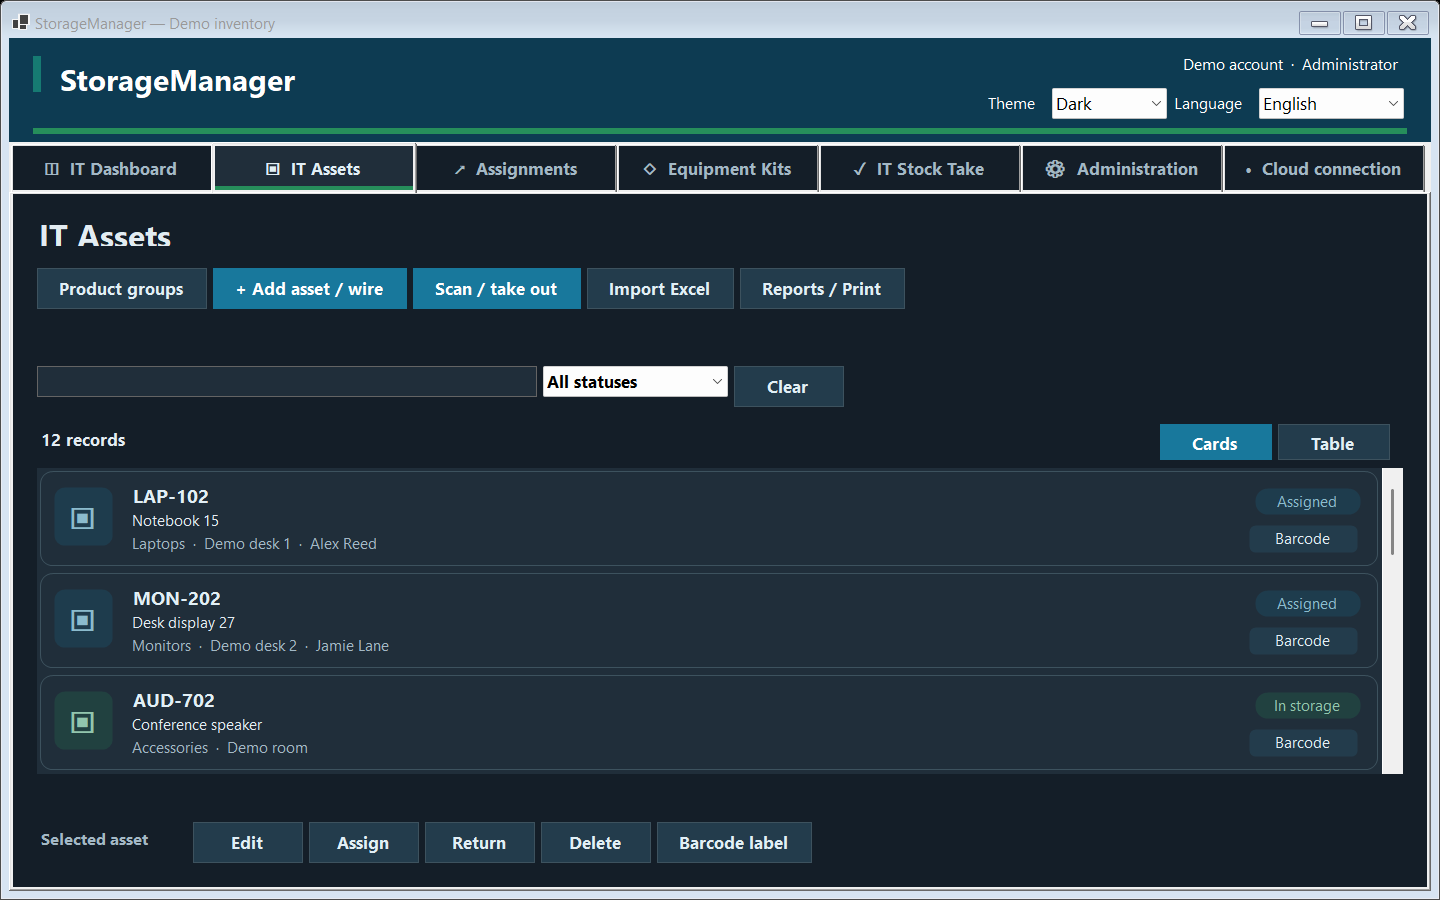Focus the asset search field
This screenshot has width=1440, height=900.
[x=287, y=382]
